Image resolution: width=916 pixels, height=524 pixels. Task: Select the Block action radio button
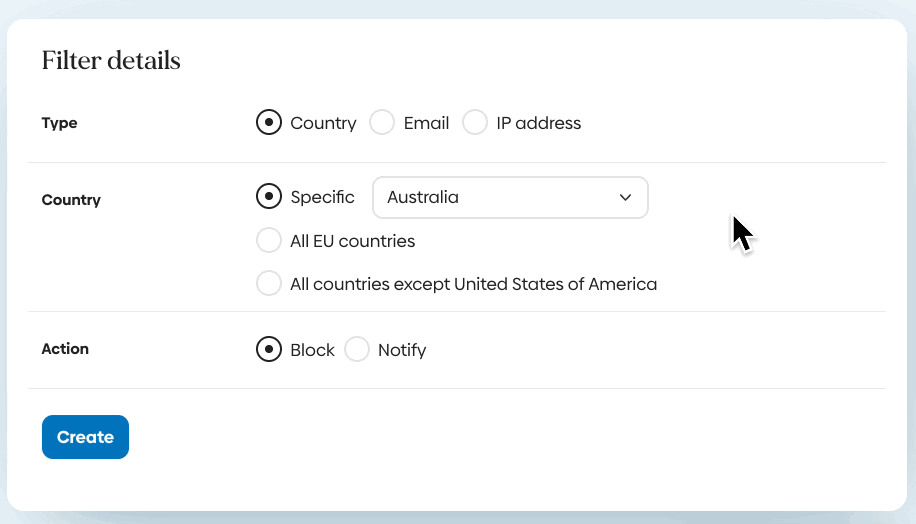[269, 350]
